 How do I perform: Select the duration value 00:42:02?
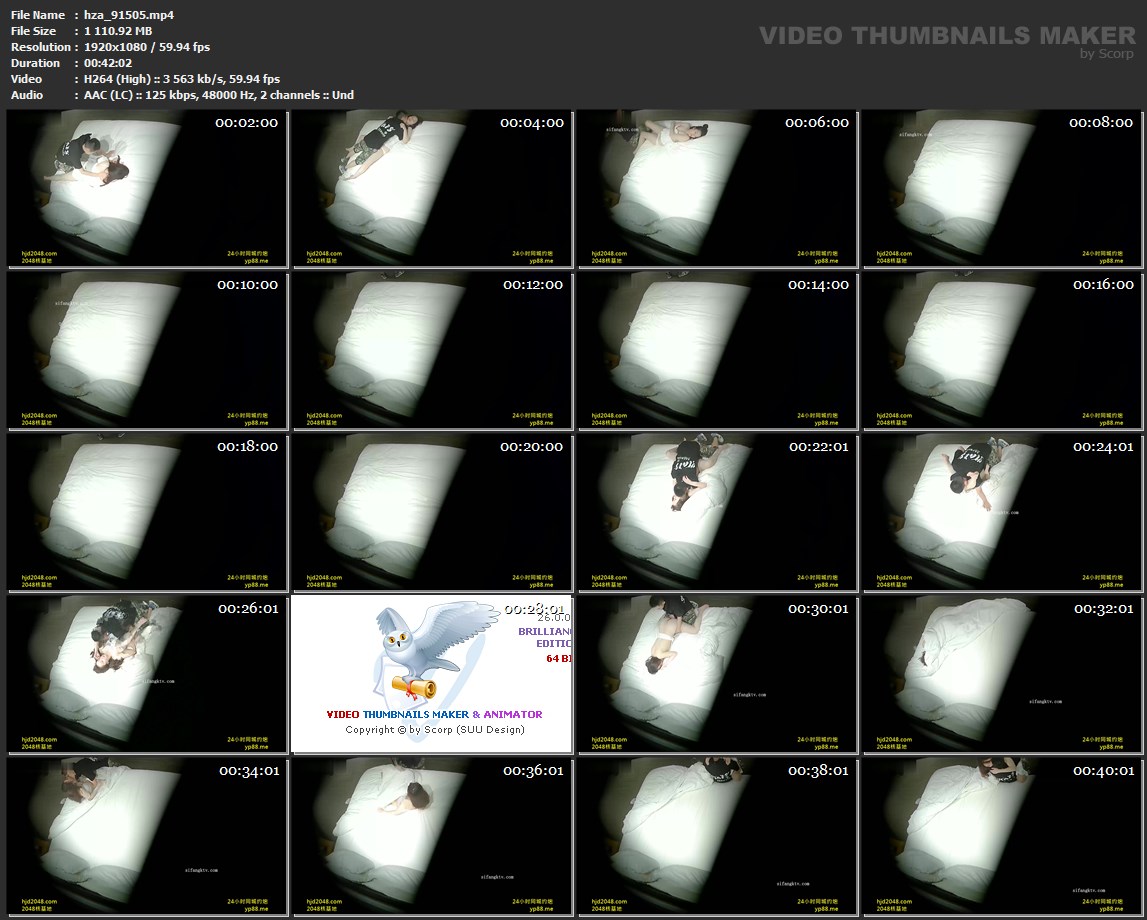pyautogui.click(x=108, y=63)
